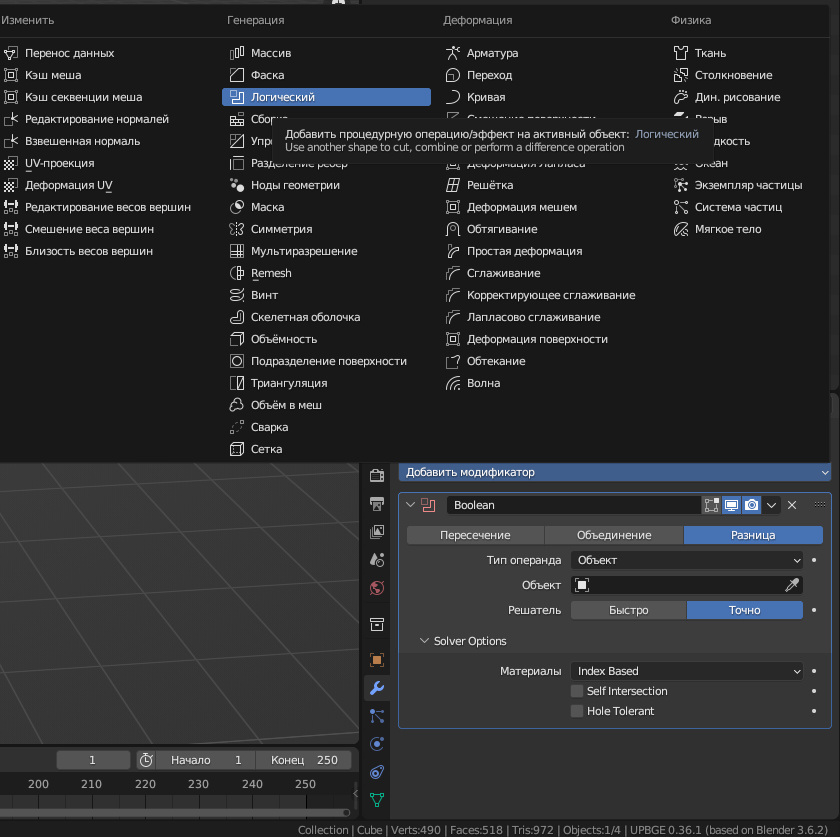Open the Particles properties tab icon

377,716
